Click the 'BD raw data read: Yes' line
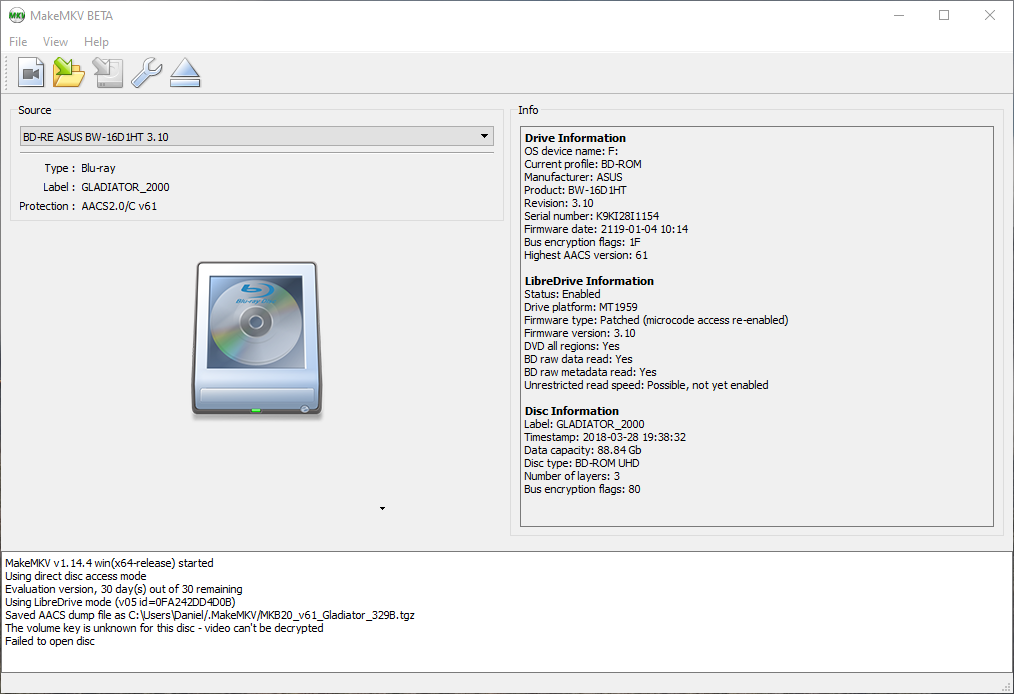 pos(578,359)
